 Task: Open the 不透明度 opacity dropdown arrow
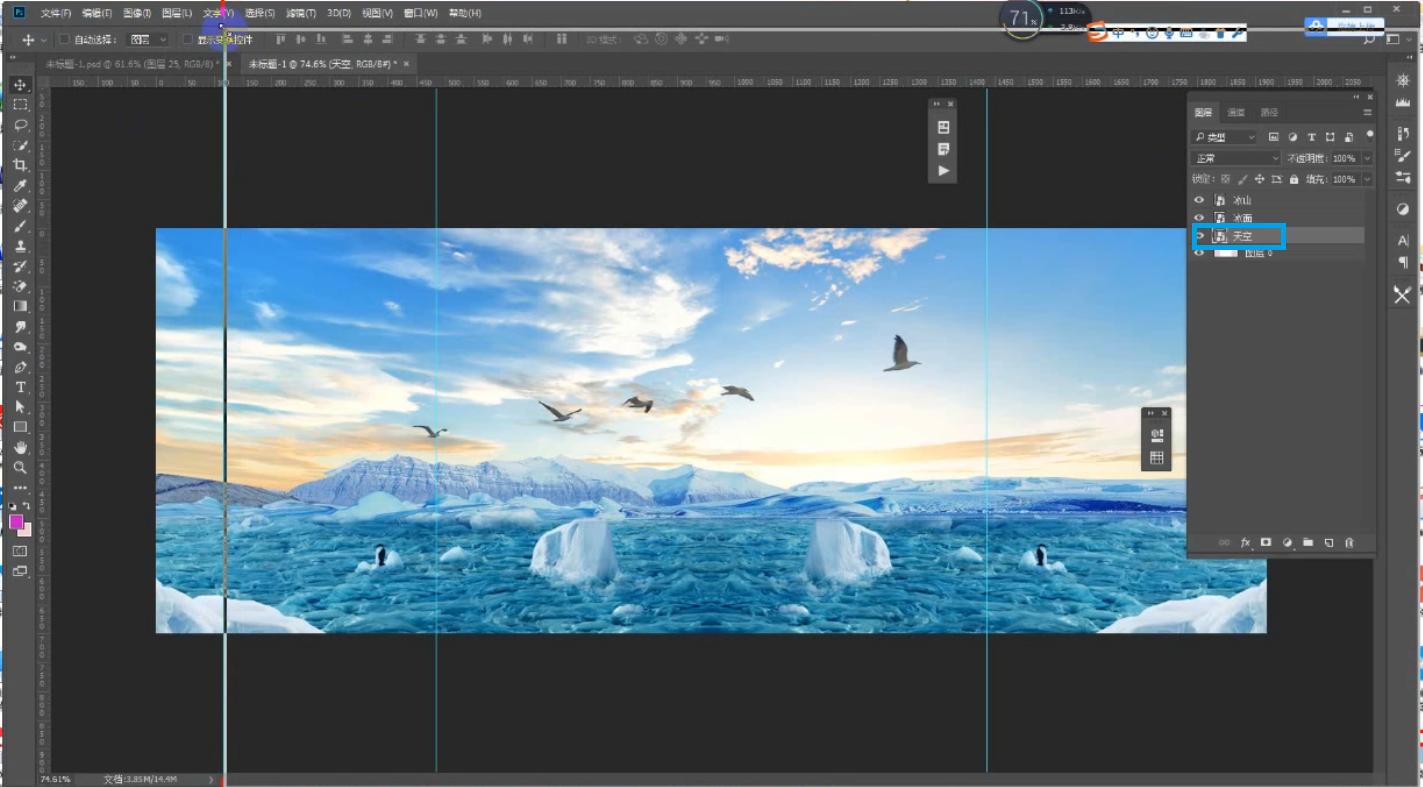[x=1367, y=157]
